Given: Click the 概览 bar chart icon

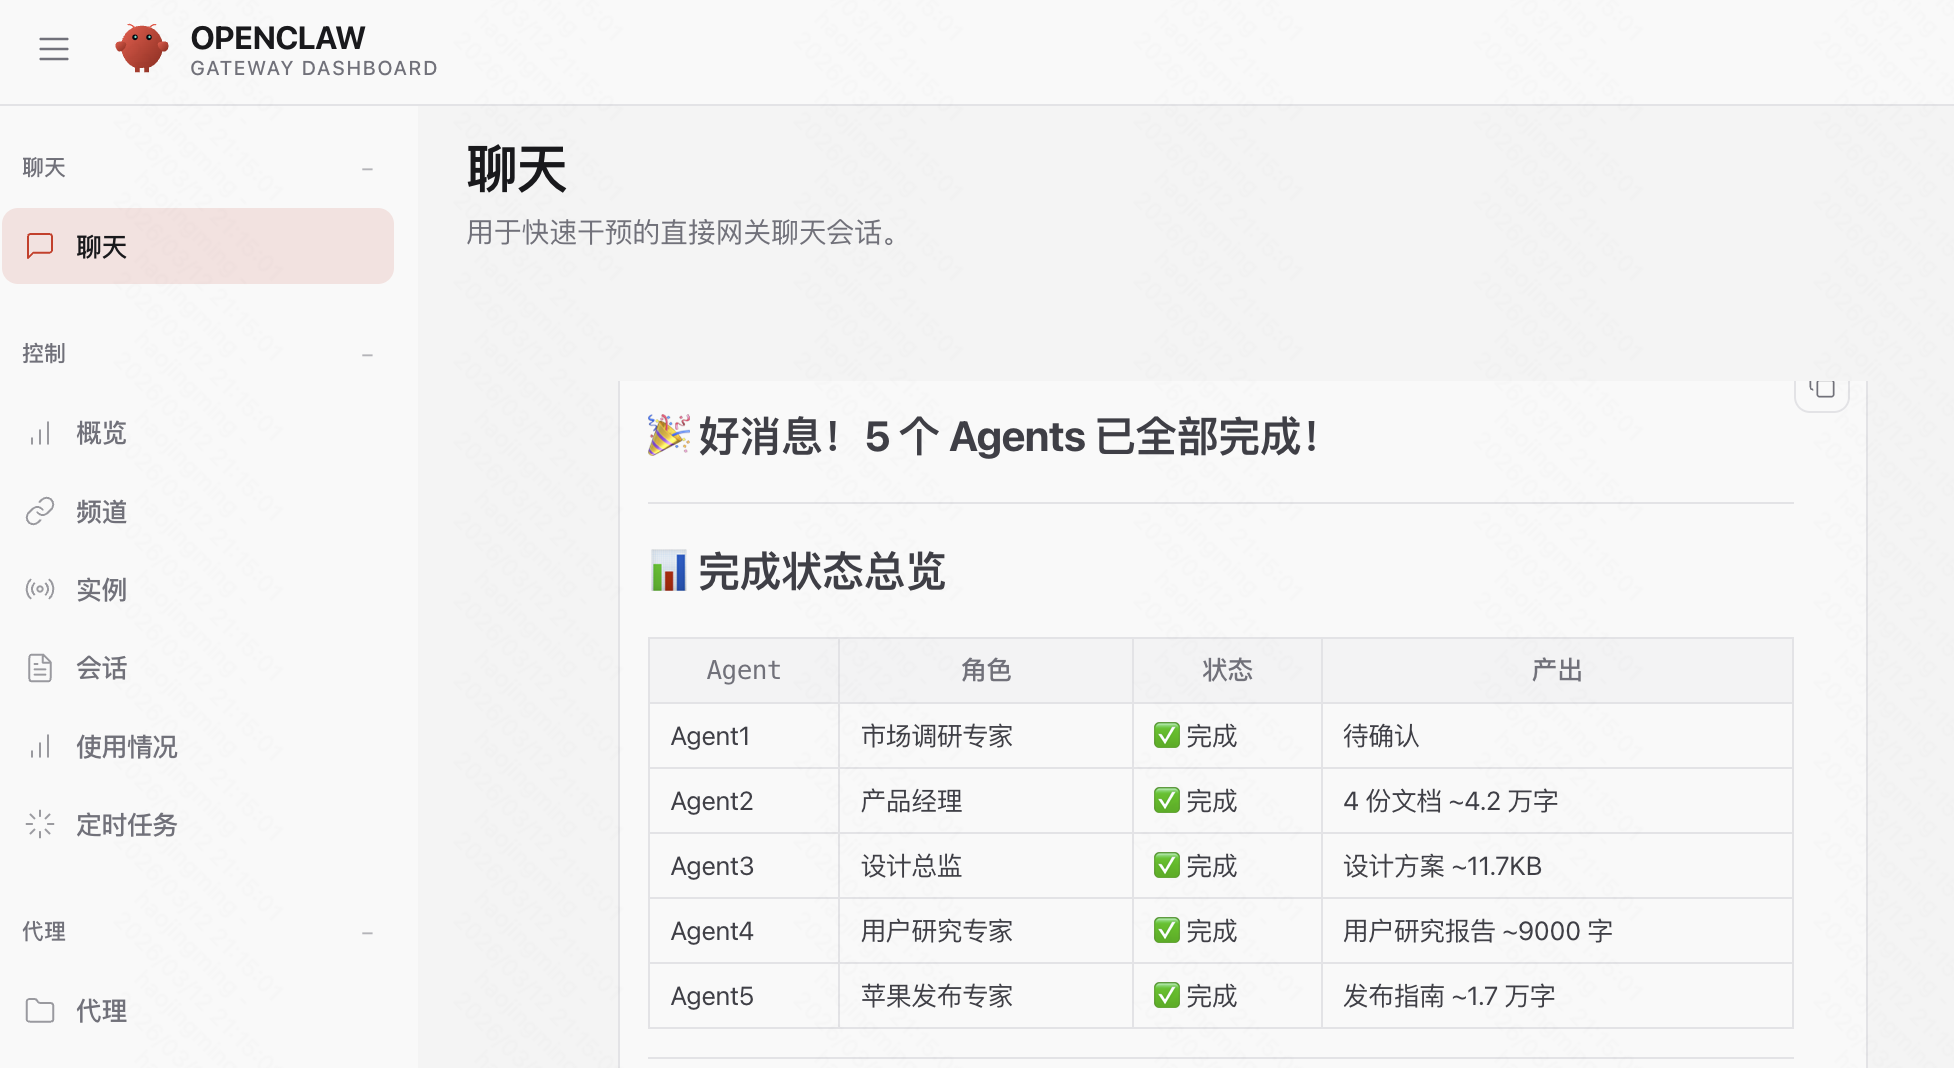Looking at the screenshot, I should (40, 433).
